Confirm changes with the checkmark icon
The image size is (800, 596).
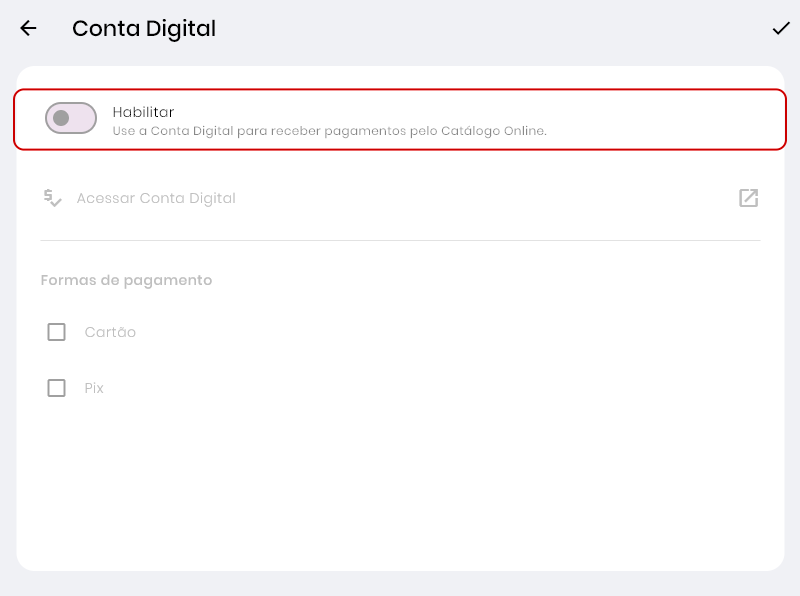[781, 29]
